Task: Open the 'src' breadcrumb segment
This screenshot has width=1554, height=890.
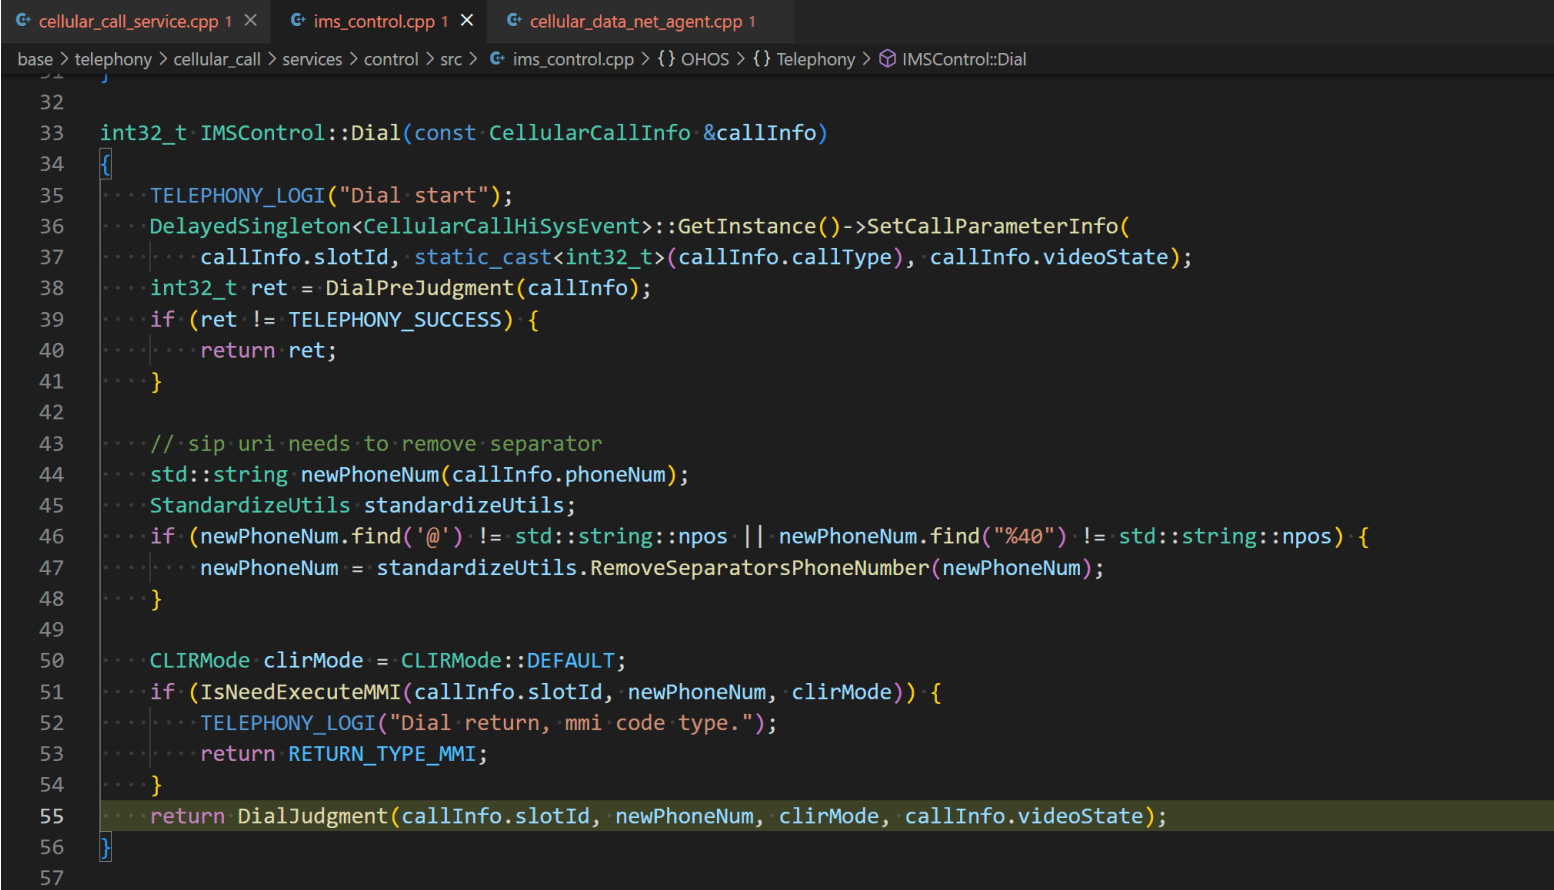Action: (451, 59)
